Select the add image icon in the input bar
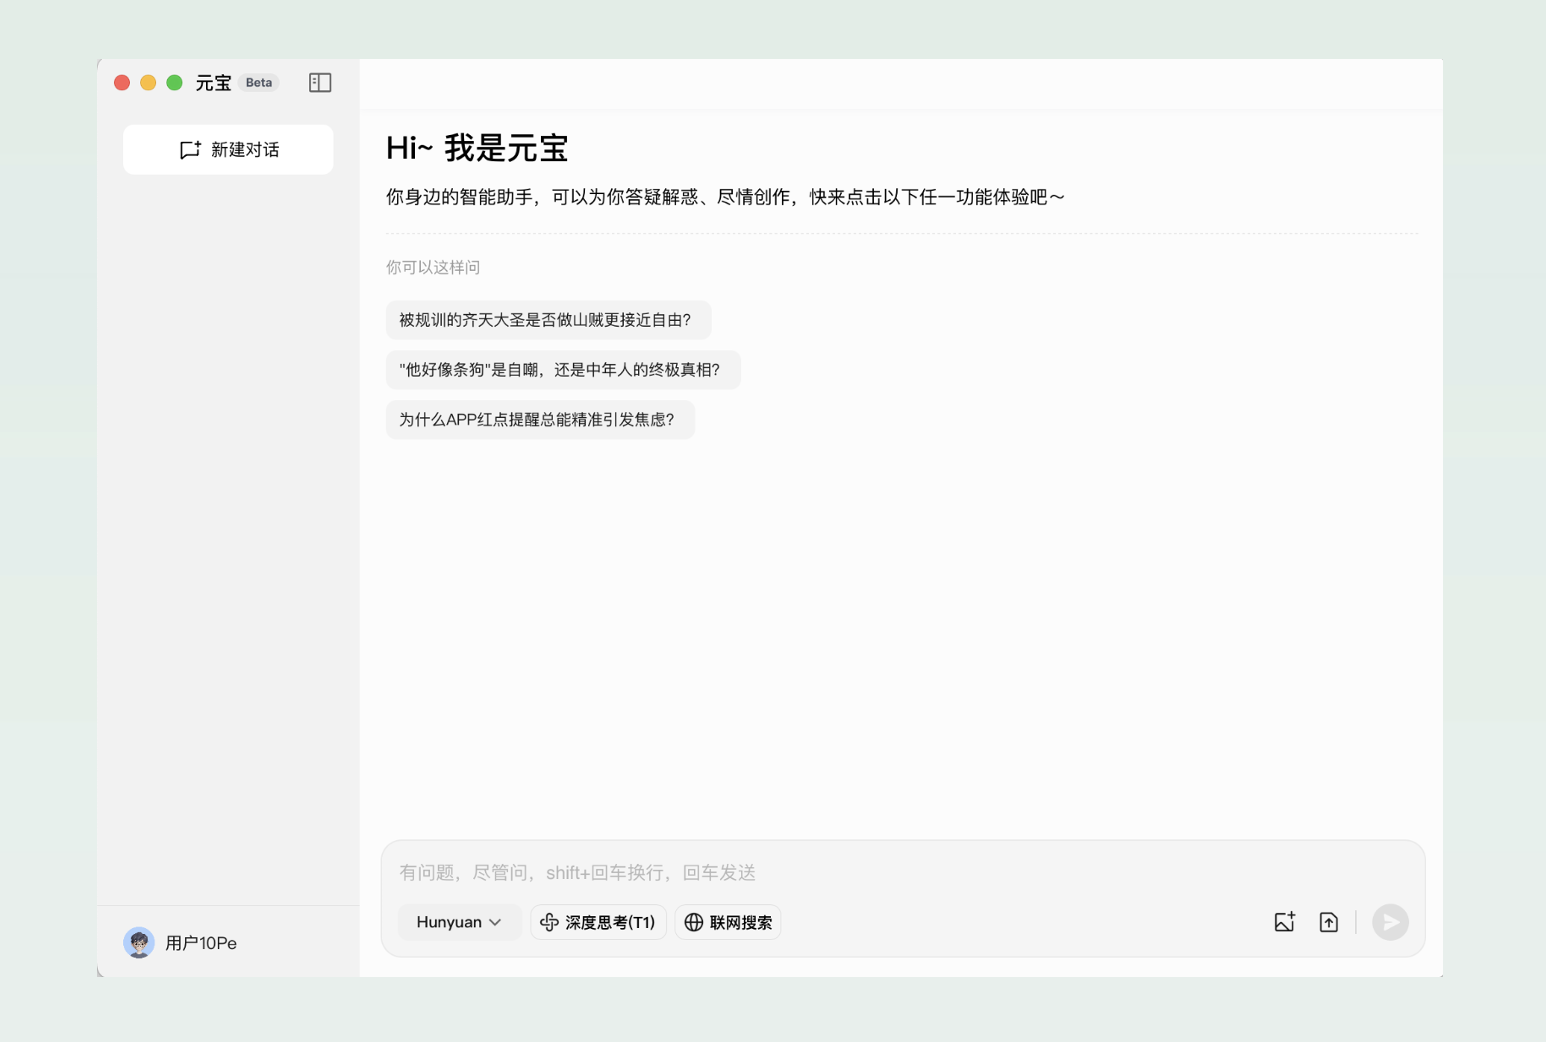The image size is (1546, 1042). (x=1284, y=922)
